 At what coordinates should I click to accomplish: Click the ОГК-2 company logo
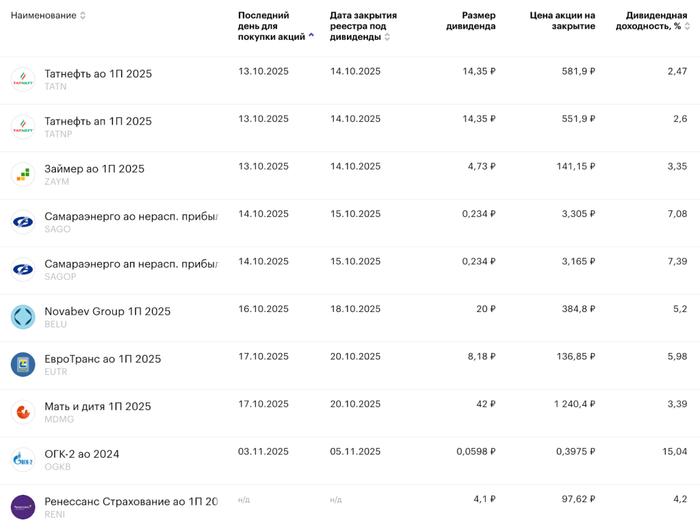(x=22, y=460)
